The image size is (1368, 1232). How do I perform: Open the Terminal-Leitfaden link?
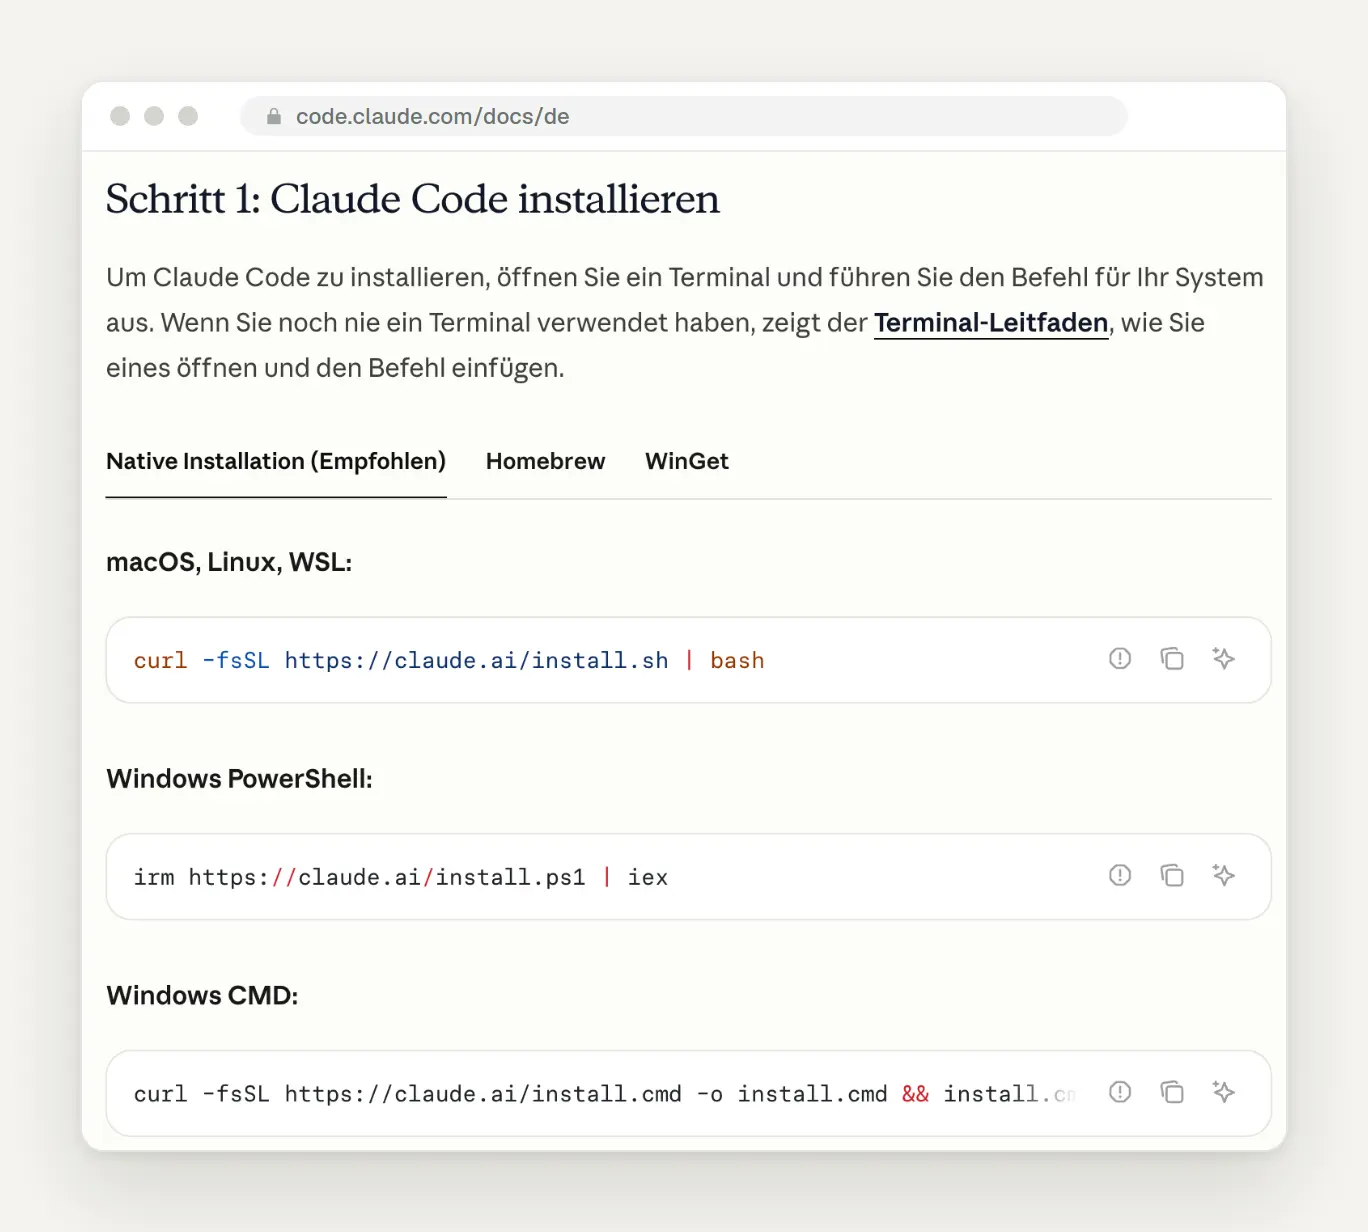pyautogui.click(x=991, y=323)
